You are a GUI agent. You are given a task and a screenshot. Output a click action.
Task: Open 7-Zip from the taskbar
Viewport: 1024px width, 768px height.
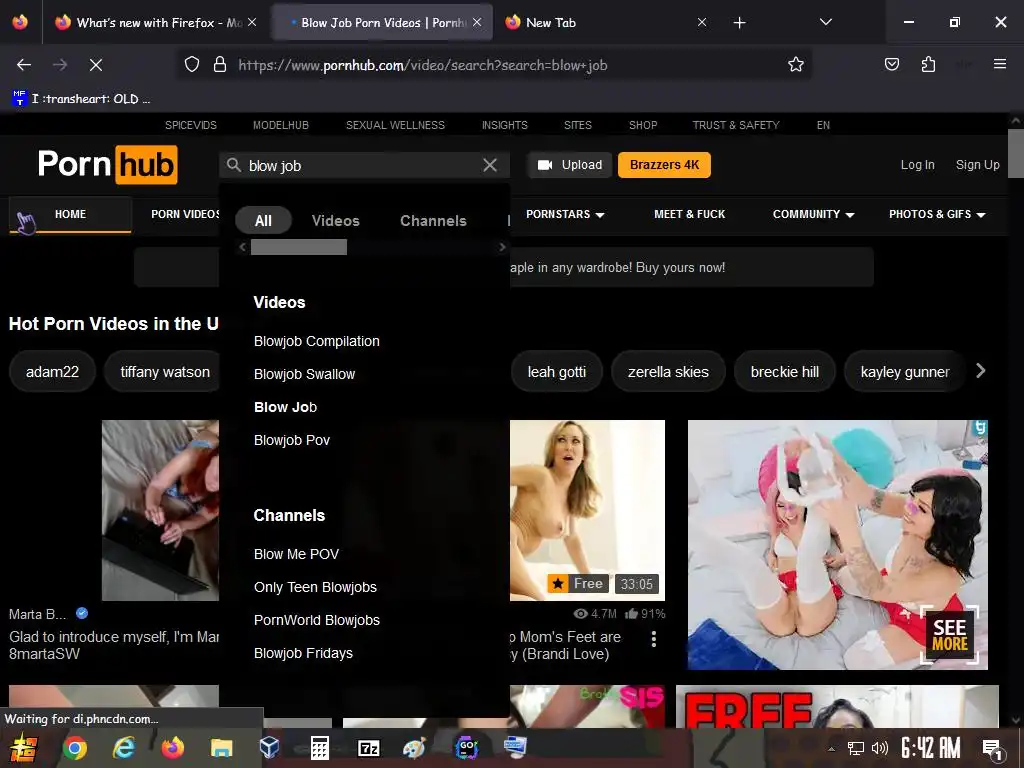pos(368,748)
